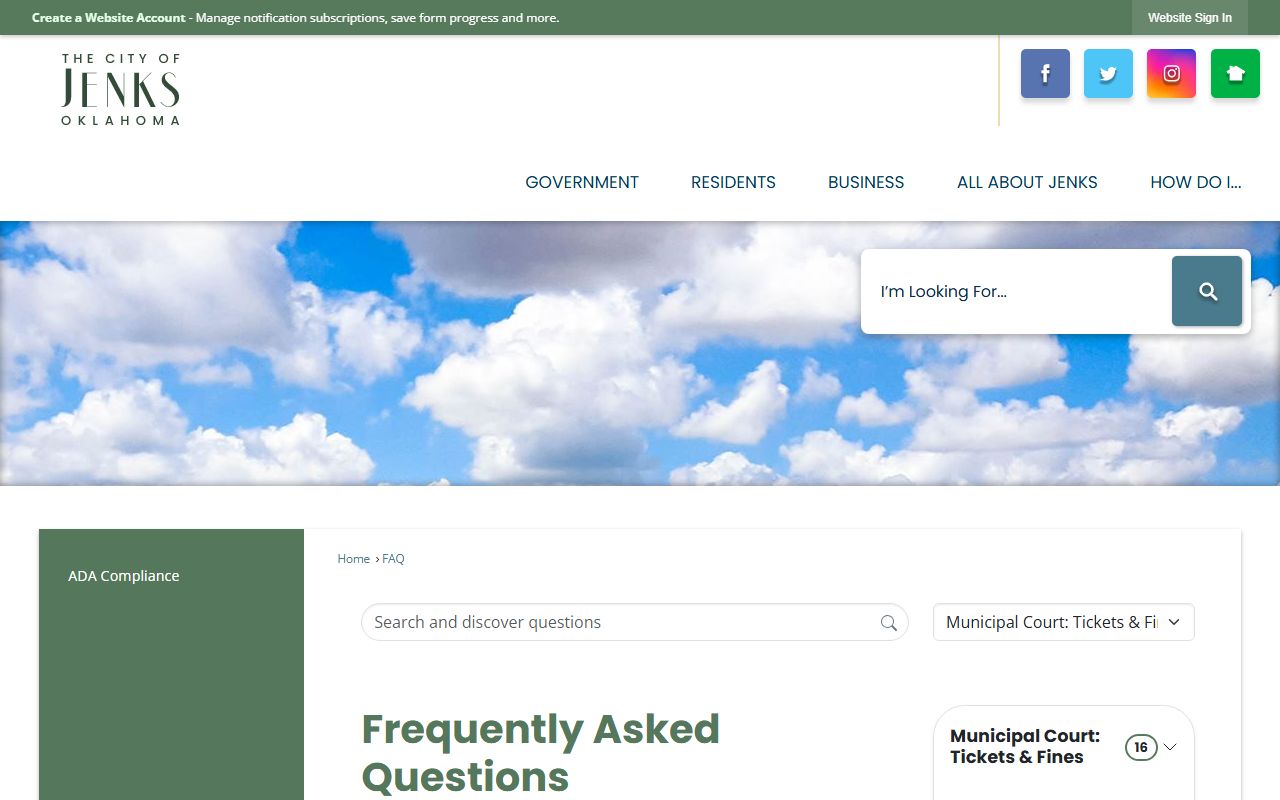Open the Government menu
The image size is (1280, 800).
(x=582, y=182)
